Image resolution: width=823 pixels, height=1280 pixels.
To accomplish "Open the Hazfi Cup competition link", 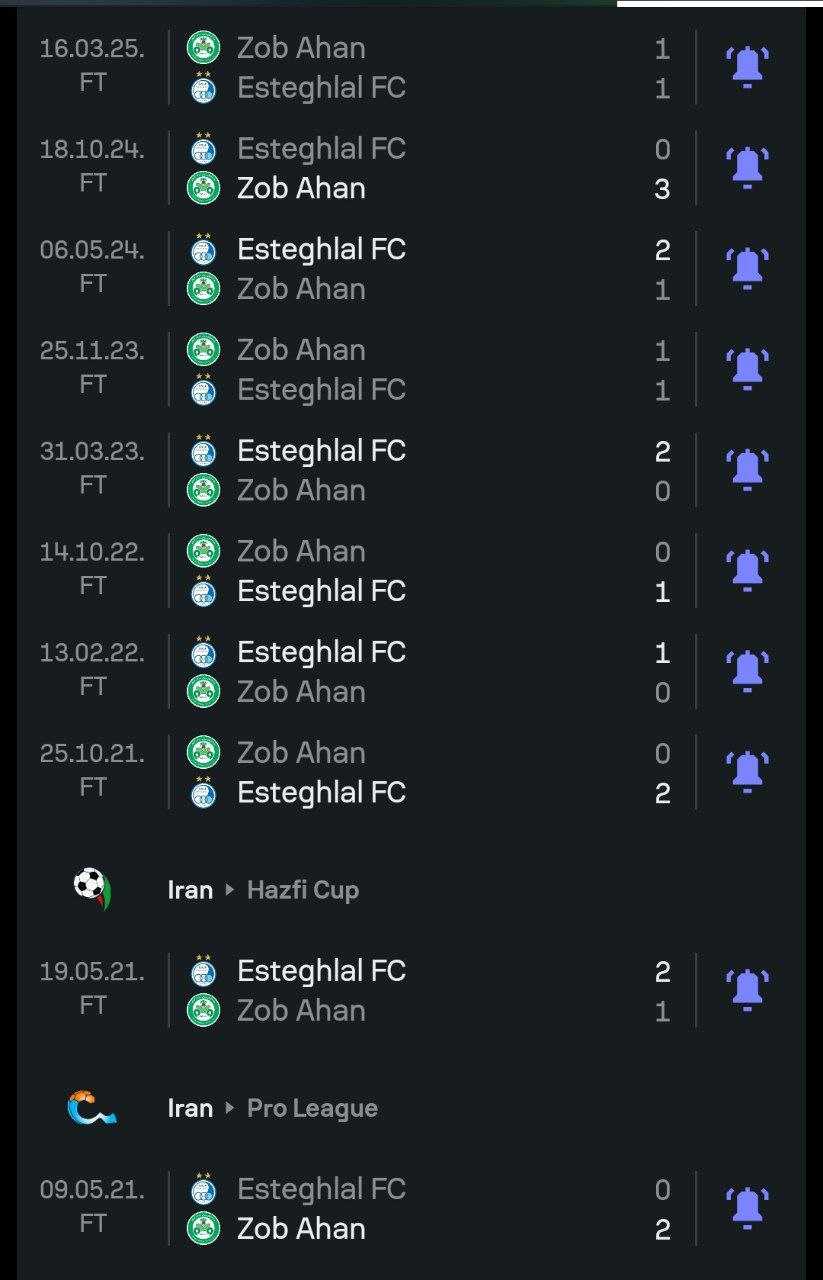I will 303,890.
